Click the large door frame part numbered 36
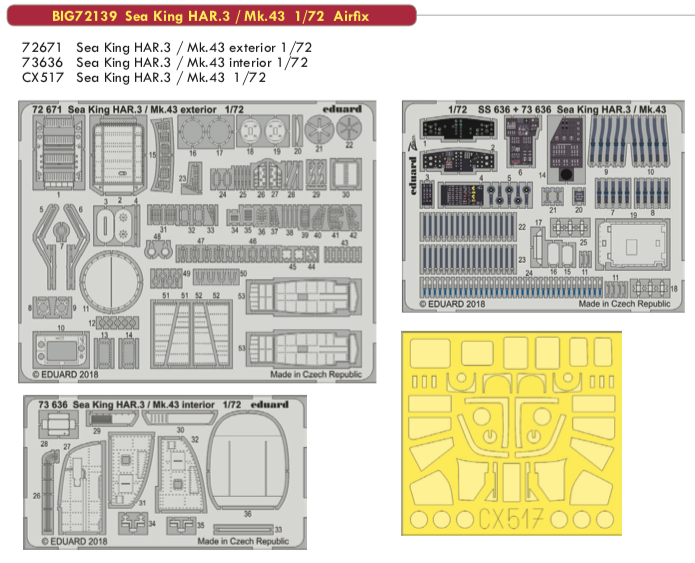This screenshot has height=563, width=695. tap(247, 461)
